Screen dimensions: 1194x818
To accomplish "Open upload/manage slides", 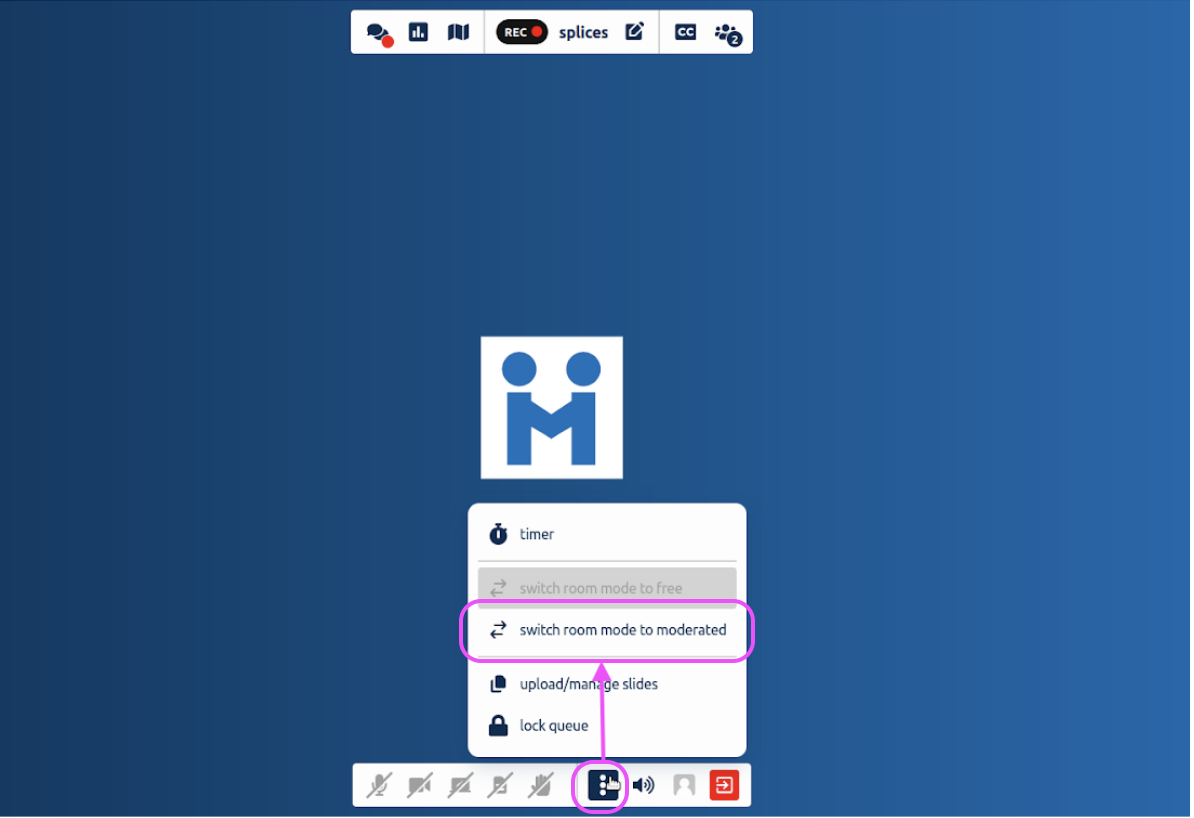I will tap(588, 684).
